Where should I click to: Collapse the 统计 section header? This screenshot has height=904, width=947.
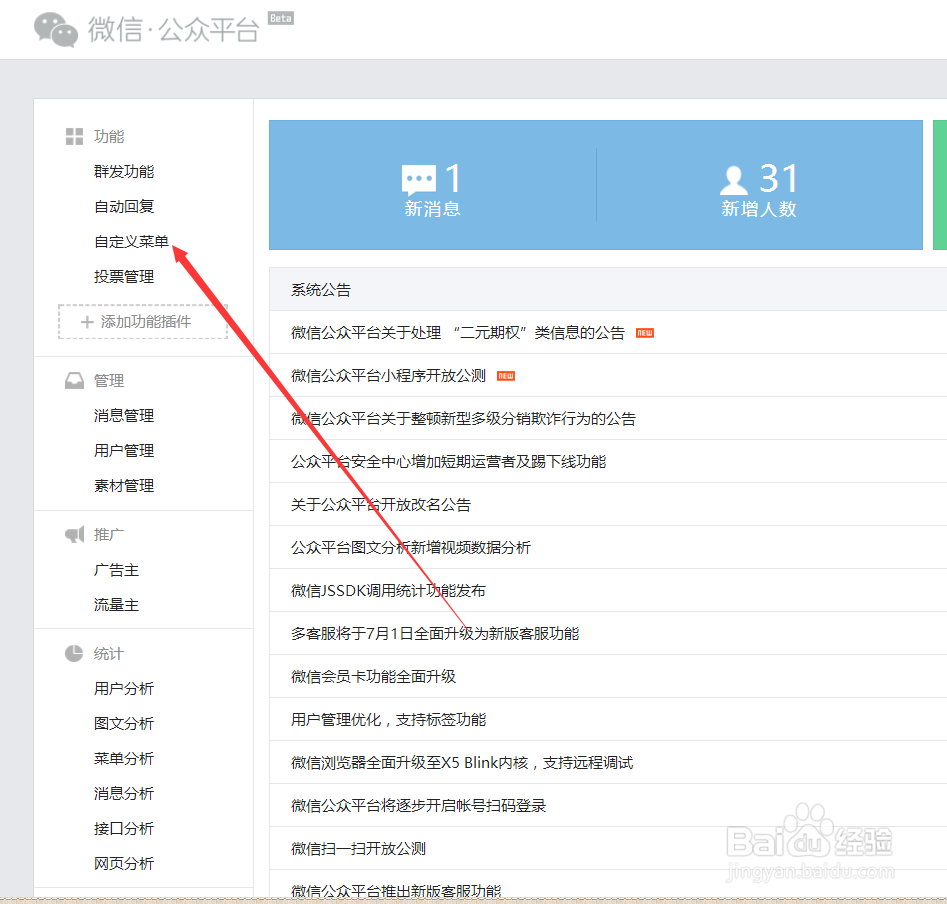[106, 653]
